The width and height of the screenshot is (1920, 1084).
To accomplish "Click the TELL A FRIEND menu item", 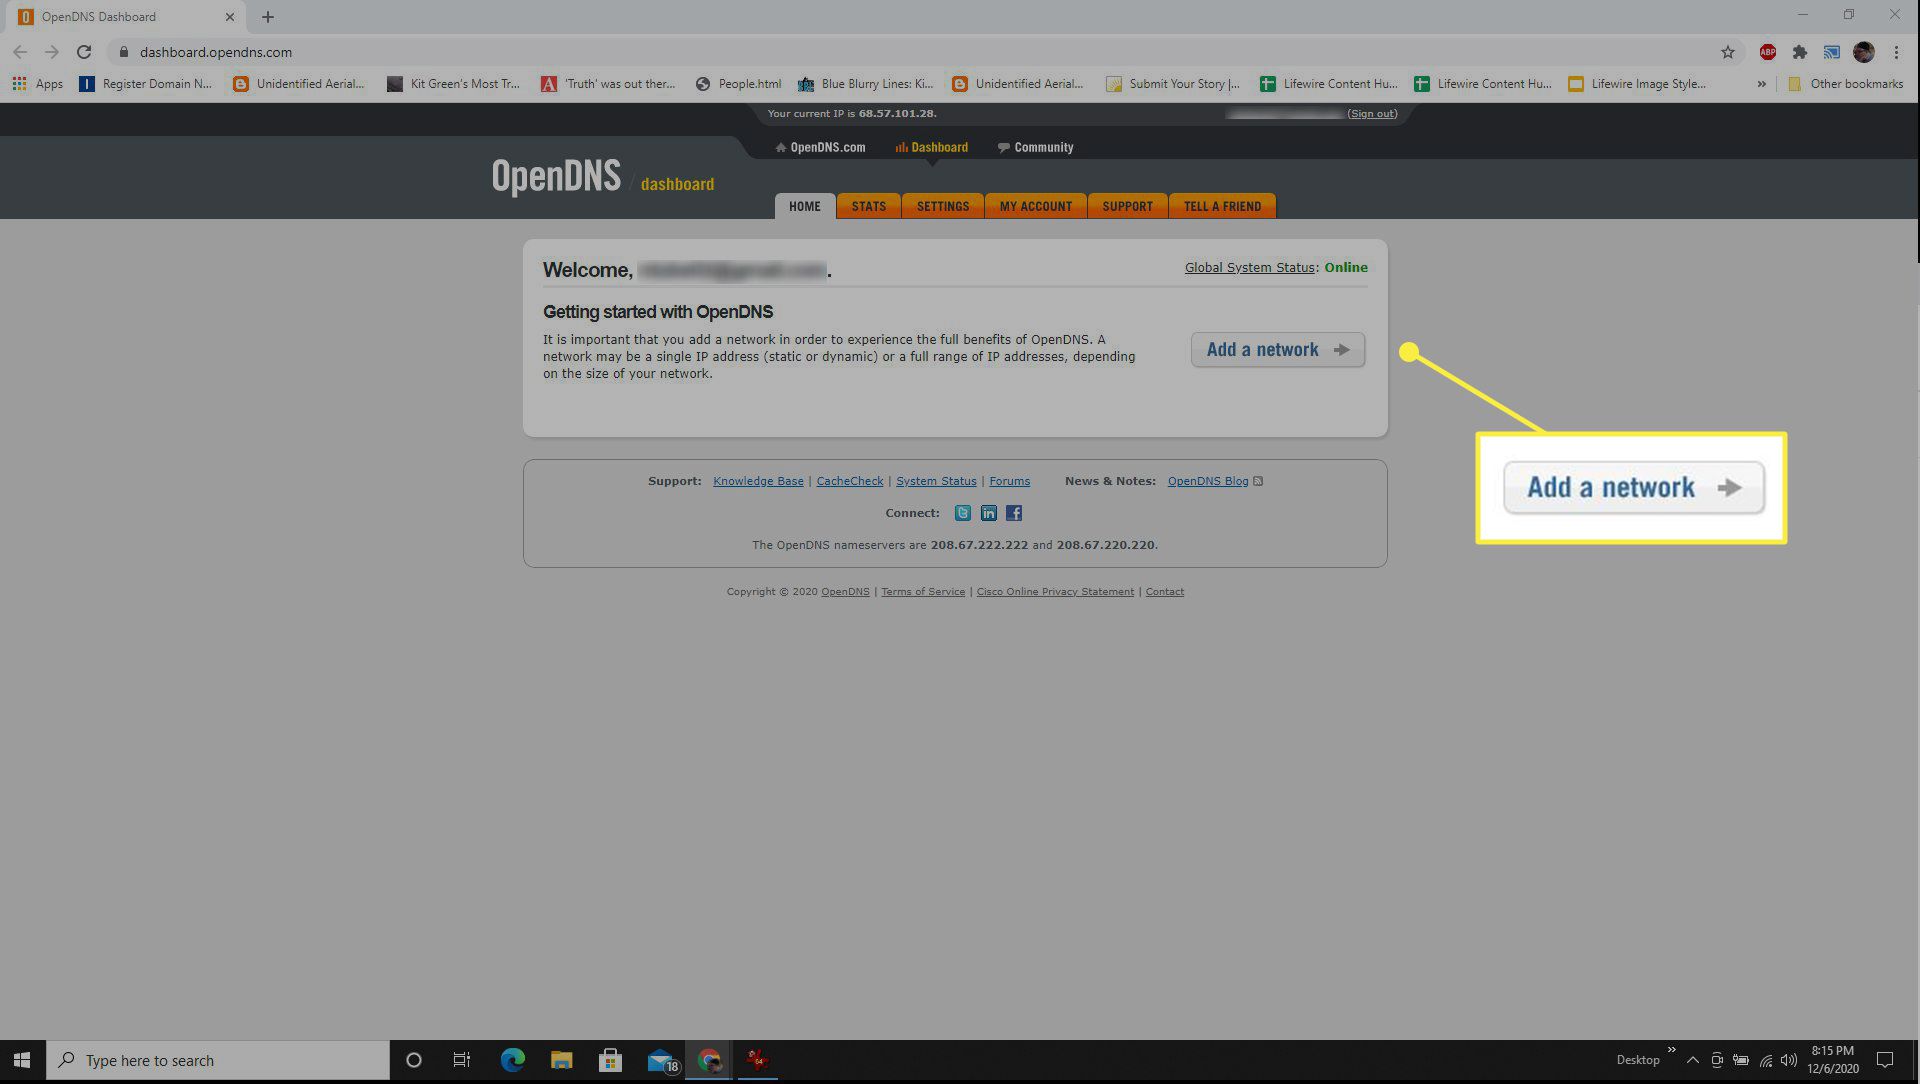I will [1221, 206].
